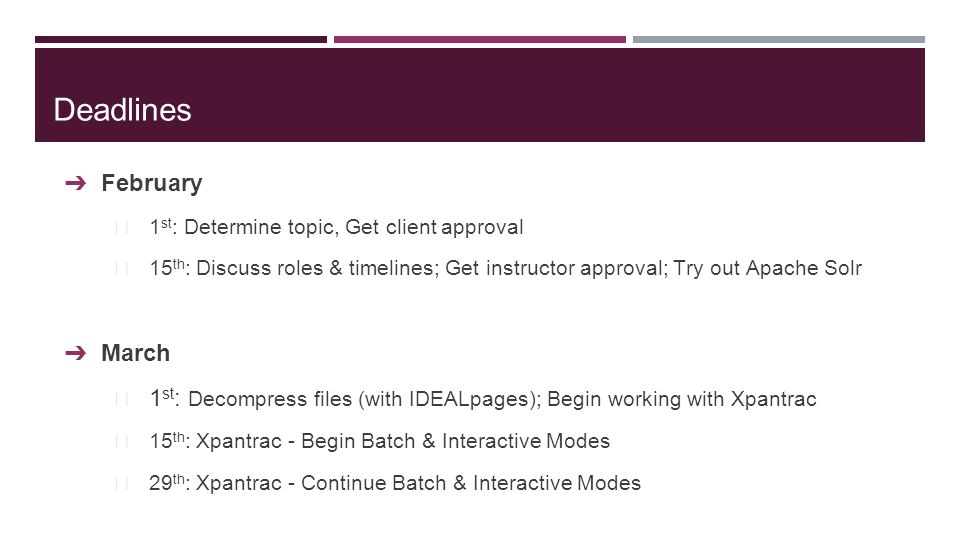This screenshot has height=540, width=960.
Task: Click the line about Determine topic, Get client approval
Action: (336, 227)
